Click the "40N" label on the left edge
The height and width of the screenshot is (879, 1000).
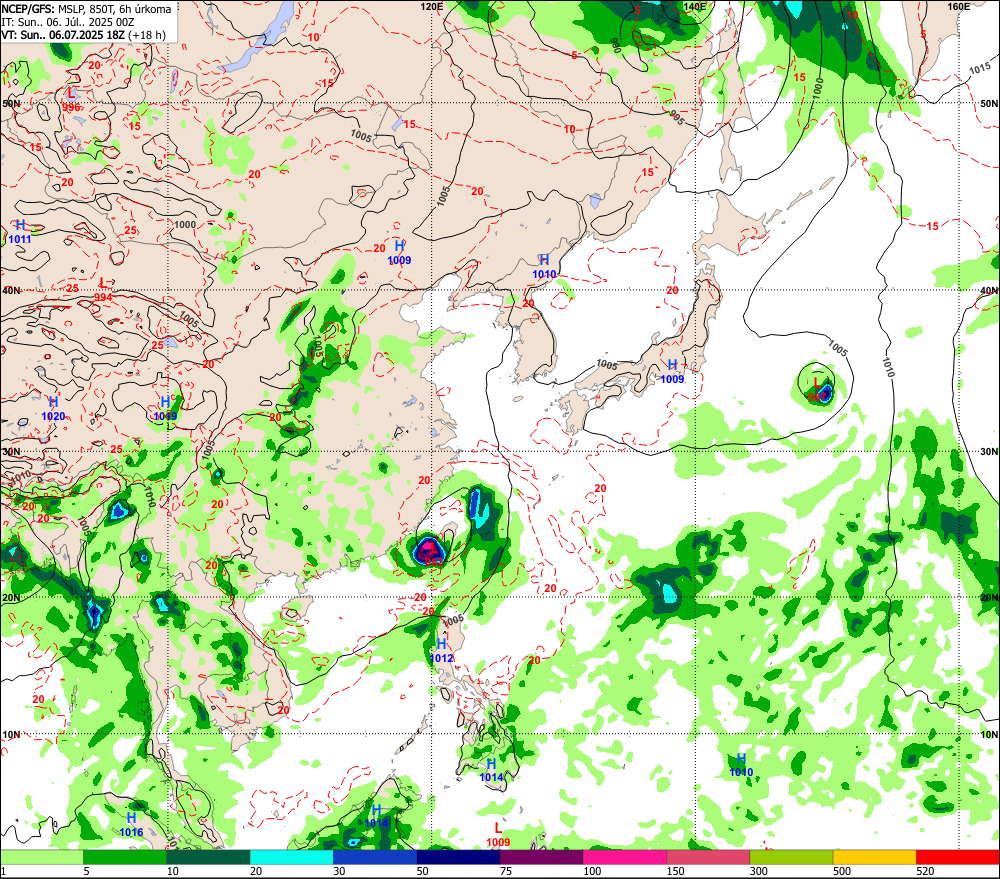point(11,290)
